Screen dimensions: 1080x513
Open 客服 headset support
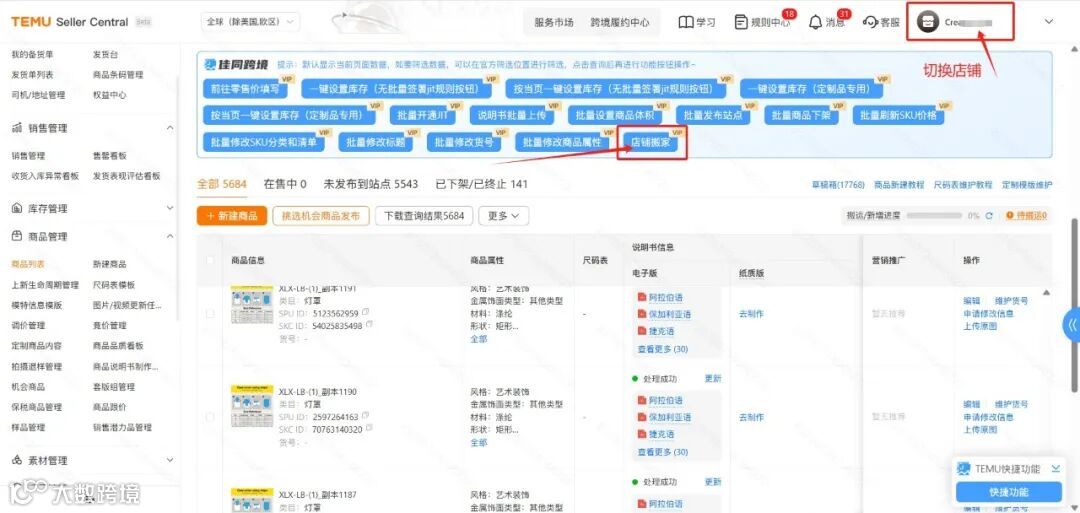tap(881, 22)
